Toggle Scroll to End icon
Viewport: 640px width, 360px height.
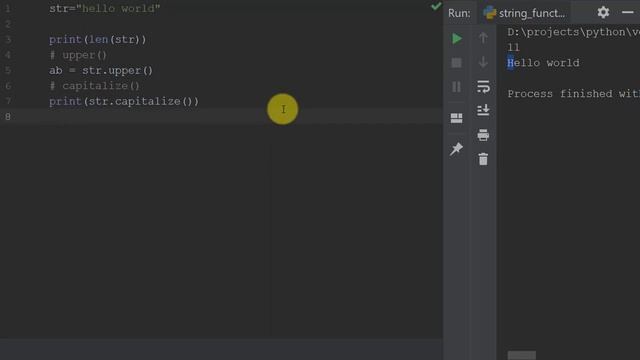point(483,110)
